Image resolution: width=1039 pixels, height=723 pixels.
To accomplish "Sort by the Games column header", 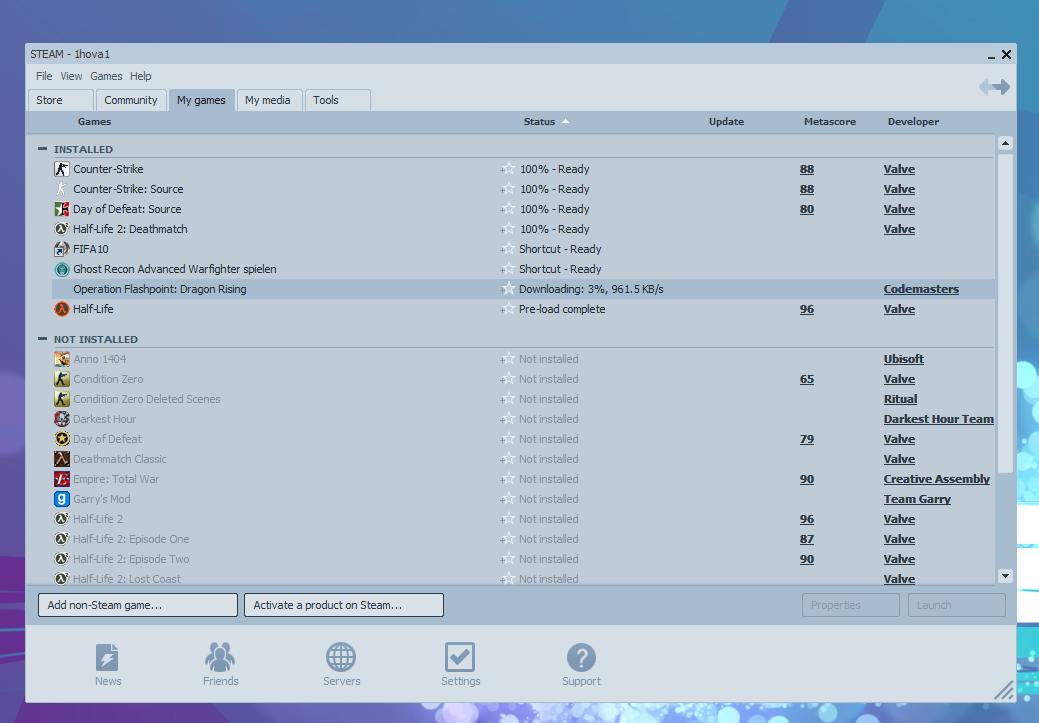I will [94, 122].
